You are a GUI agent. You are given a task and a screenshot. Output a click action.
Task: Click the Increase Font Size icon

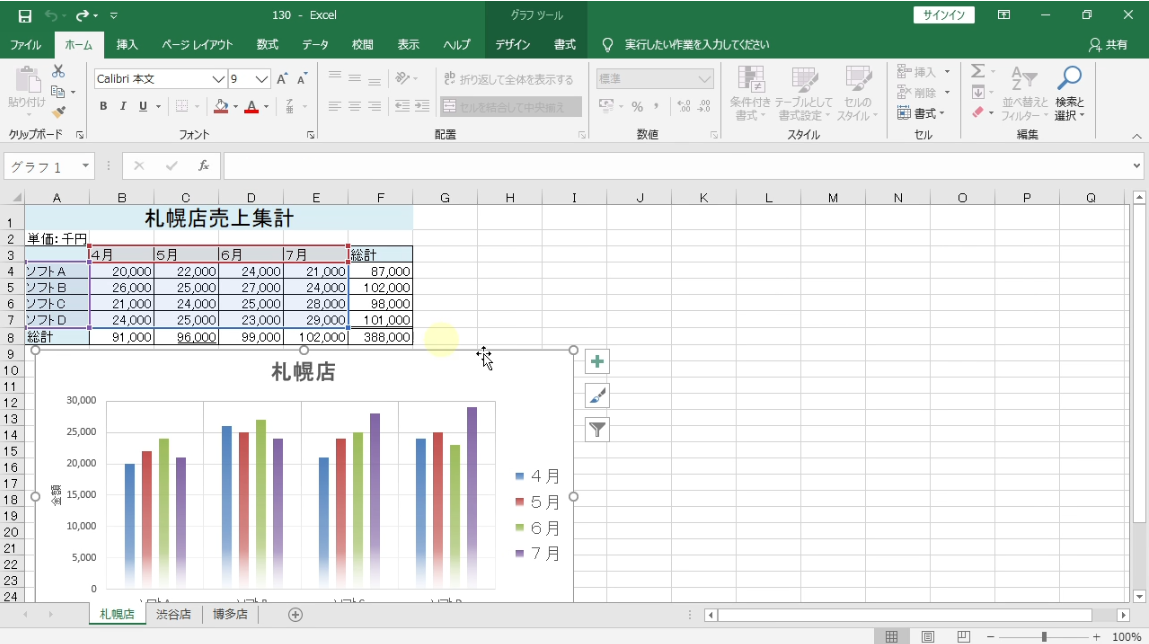pos(282,79)
